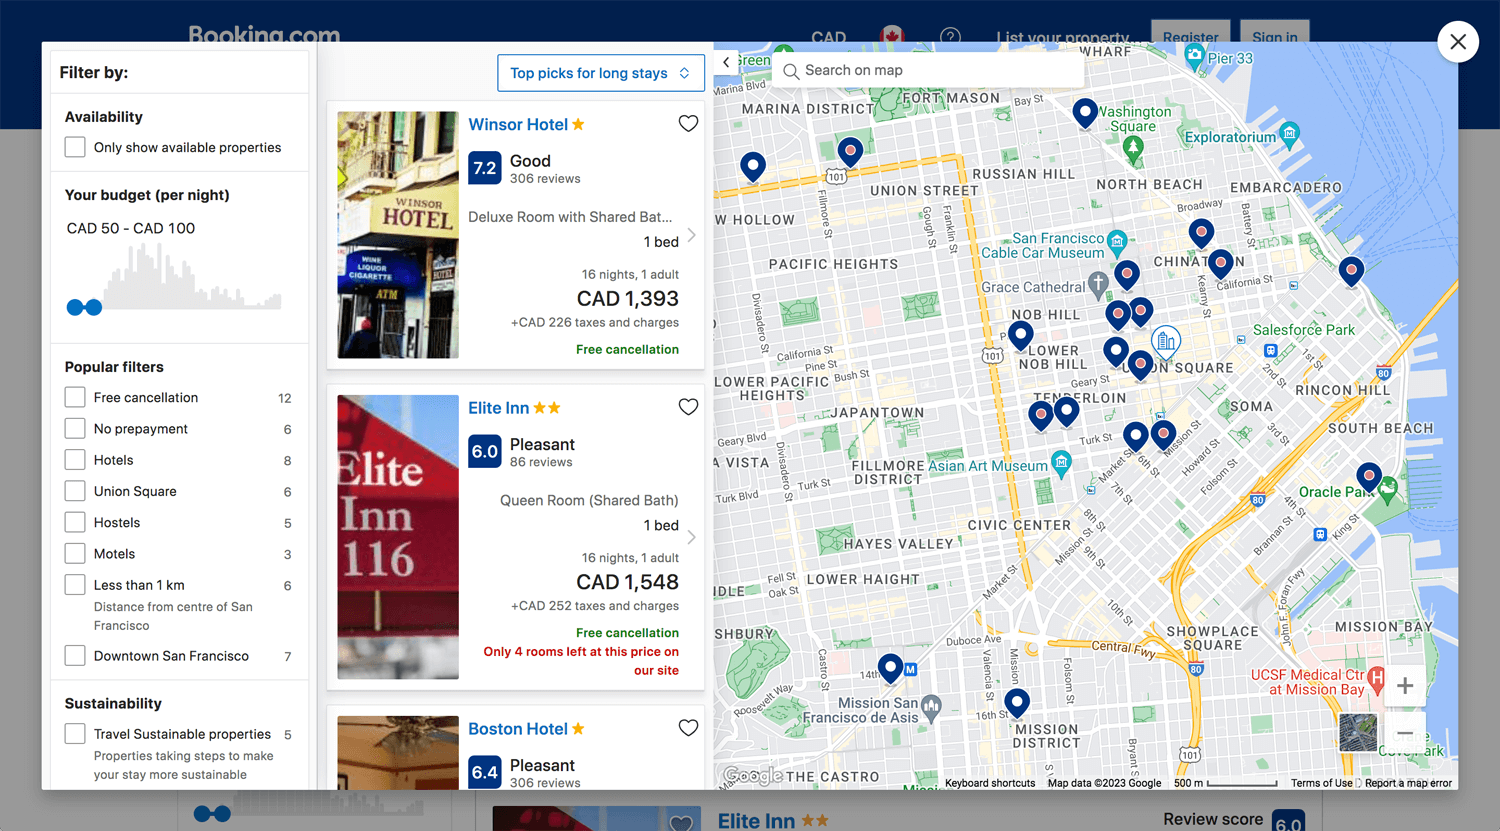Tick the Less than 1 km filter
The height and width of the screenshot is (831, 1500).
pyautogui.click(x=75, y=585)
